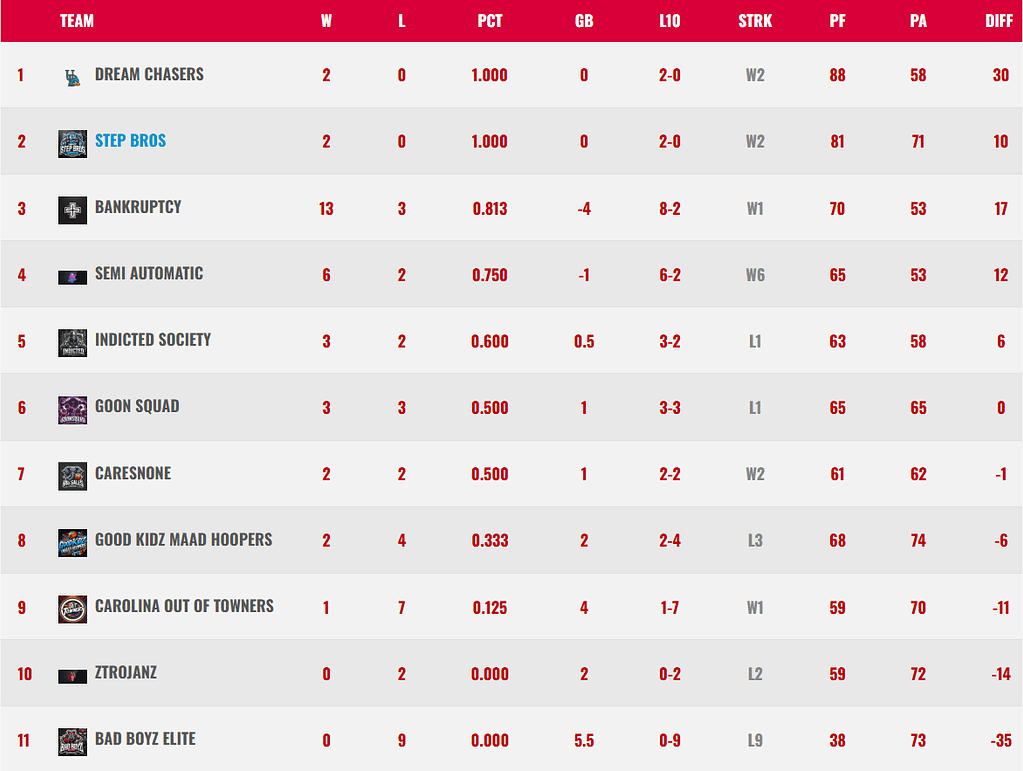This screenshot has width=1023, height=771.
Task: Sort standings by PCT column header
Action: (489, 21)
